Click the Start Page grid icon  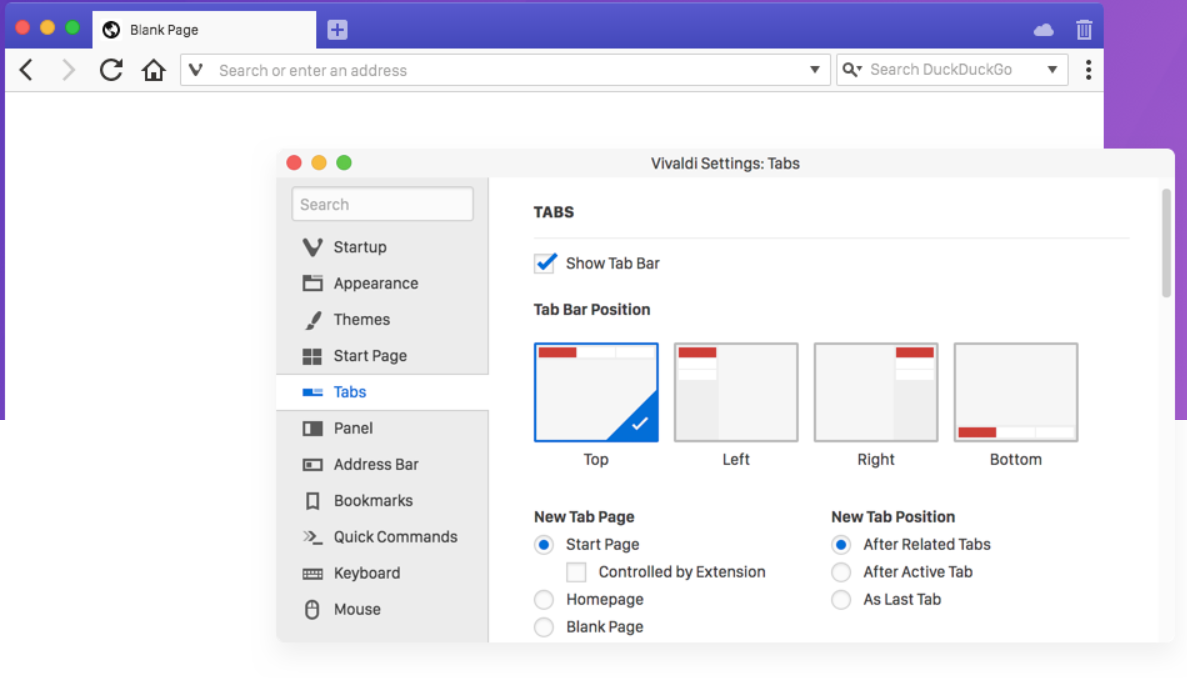pyautogui.click(x=313, y=356)
